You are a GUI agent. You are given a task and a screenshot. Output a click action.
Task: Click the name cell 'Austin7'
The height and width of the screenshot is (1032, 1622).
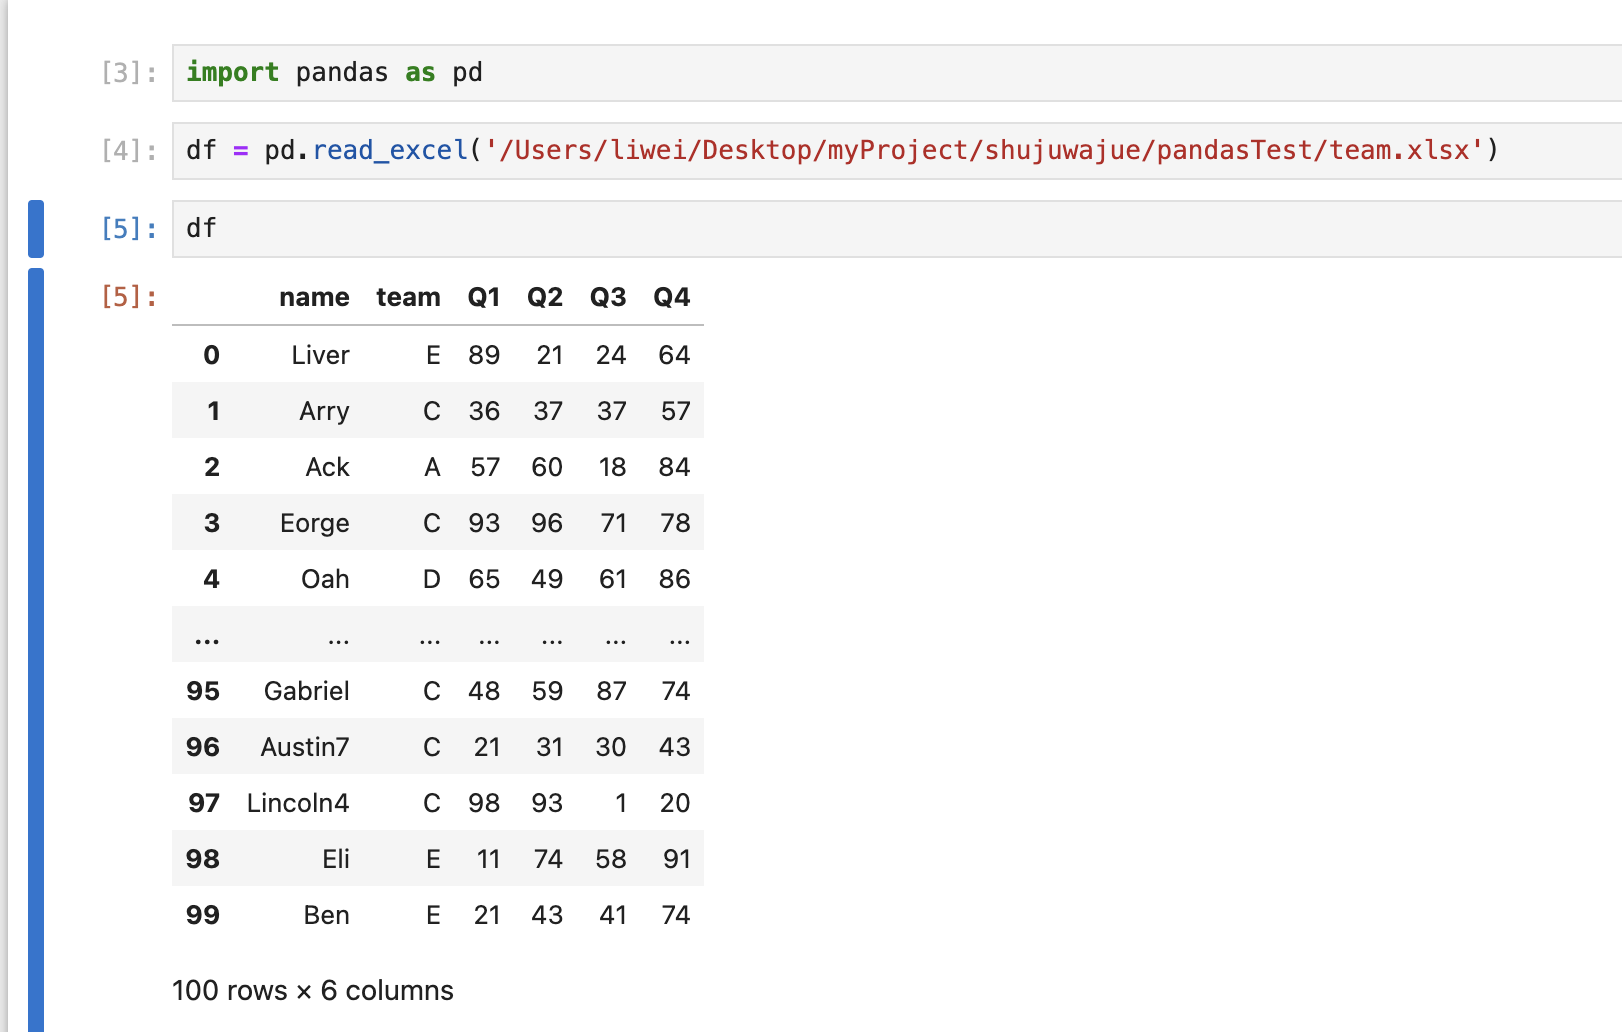(x=305, y=747)
